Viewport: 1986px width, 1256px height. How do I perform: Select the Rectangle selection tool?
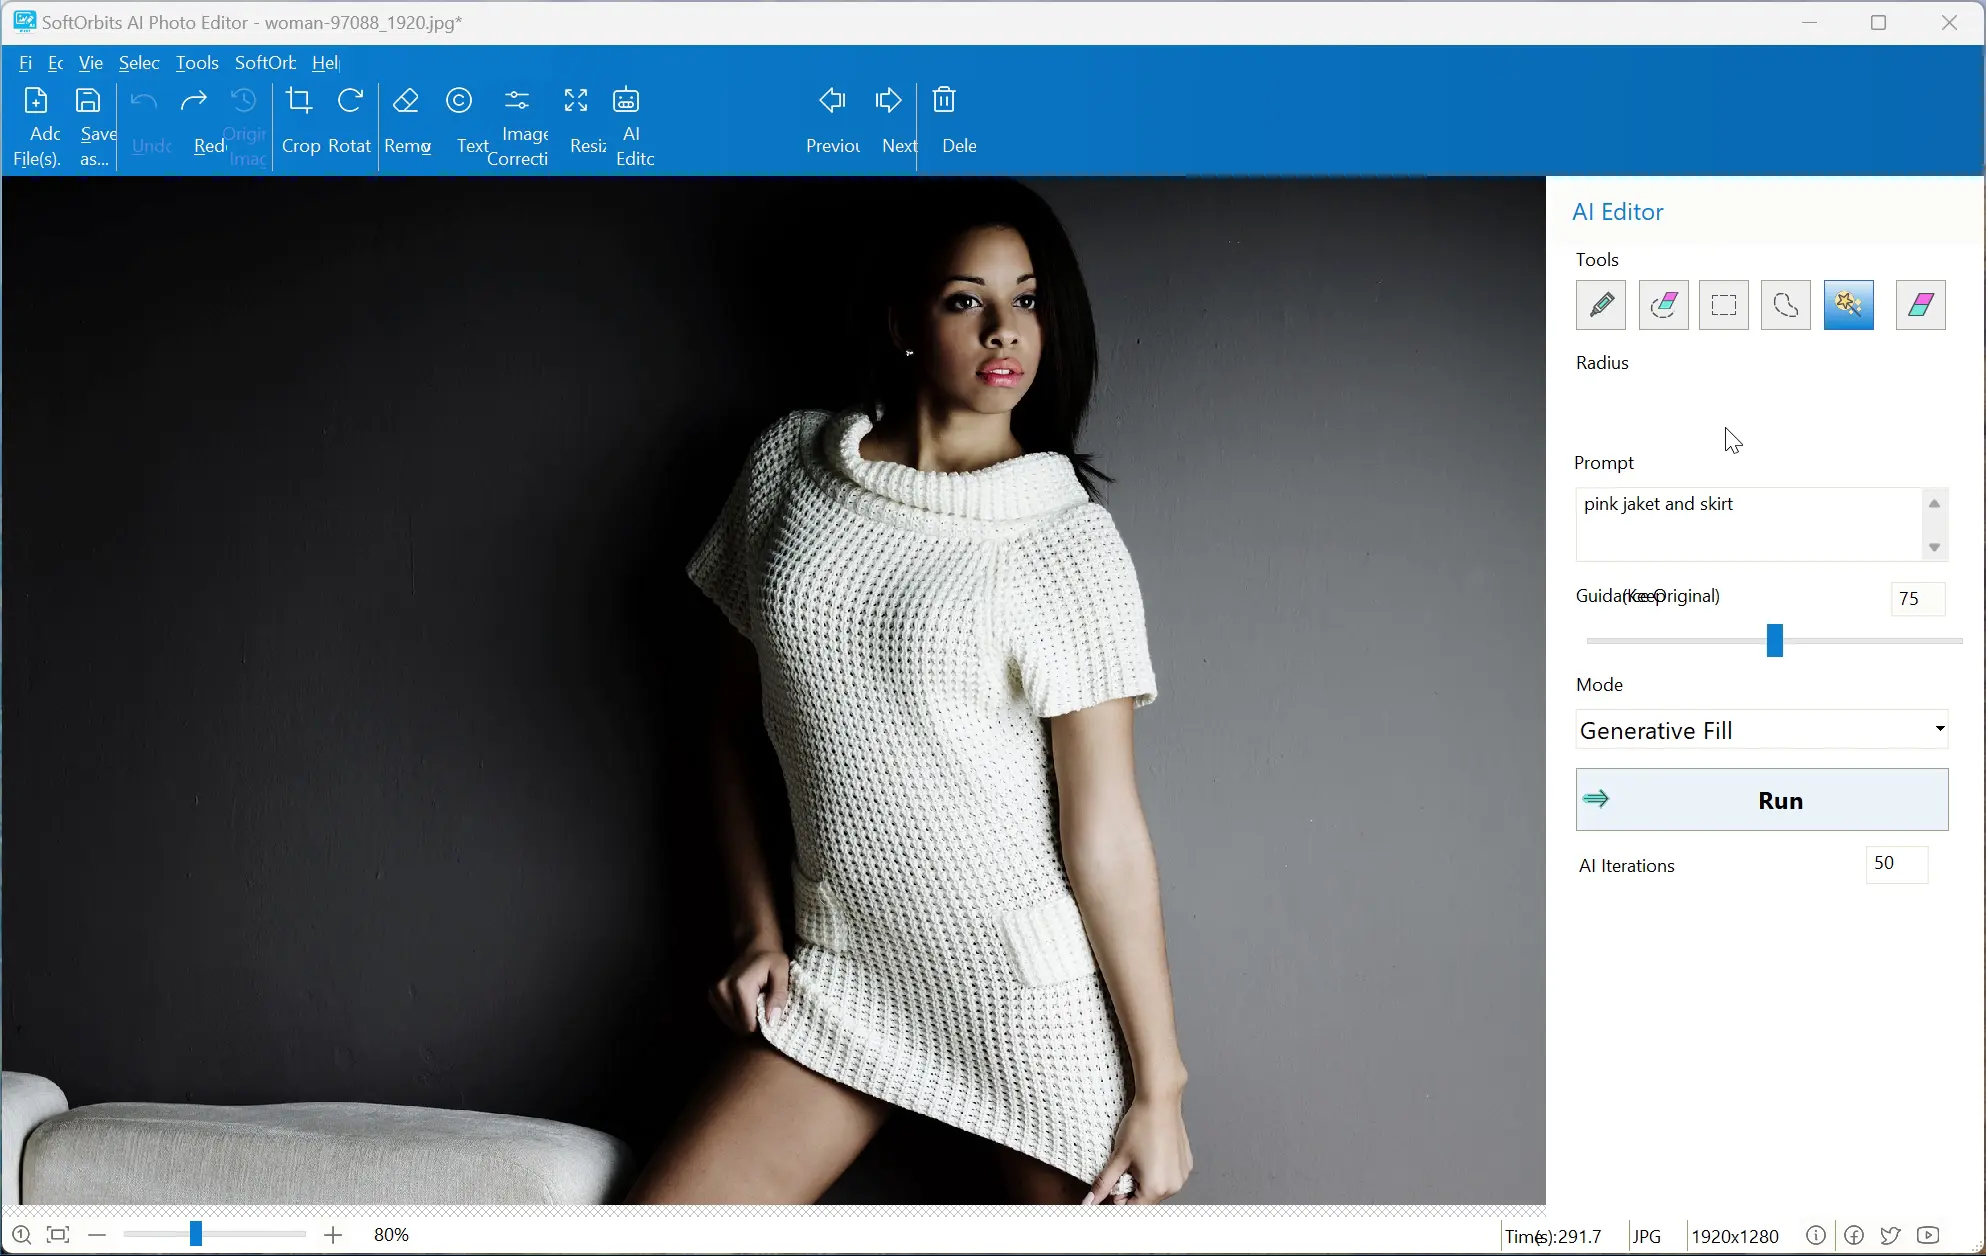coord(1724,304)
